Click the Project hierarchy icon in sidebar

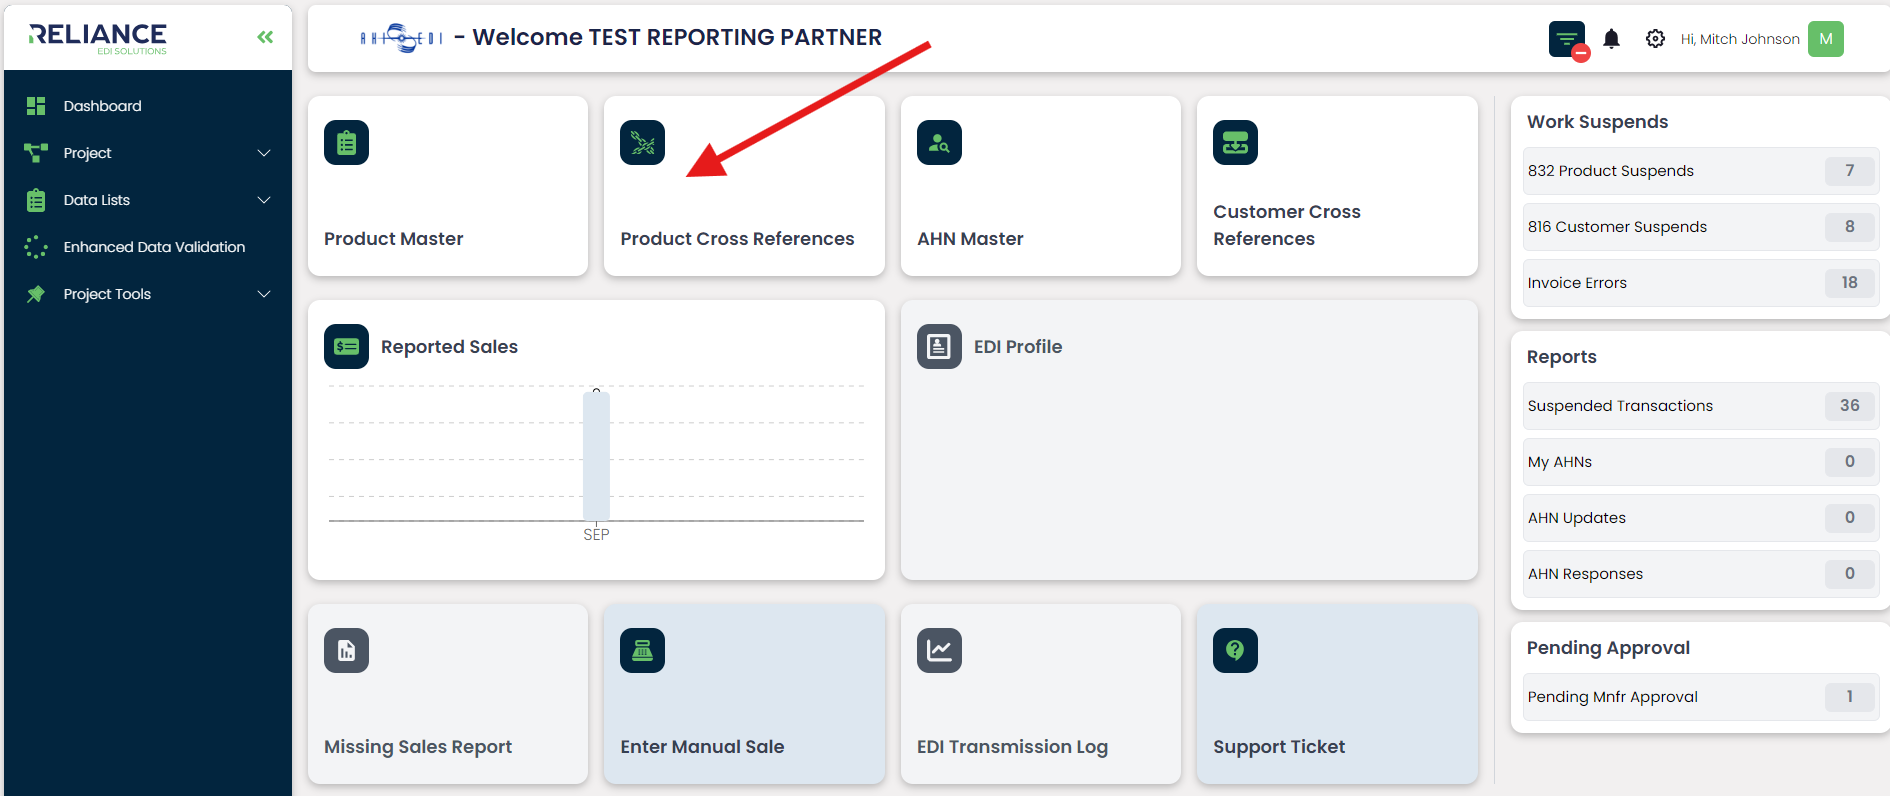coord(36,153)
